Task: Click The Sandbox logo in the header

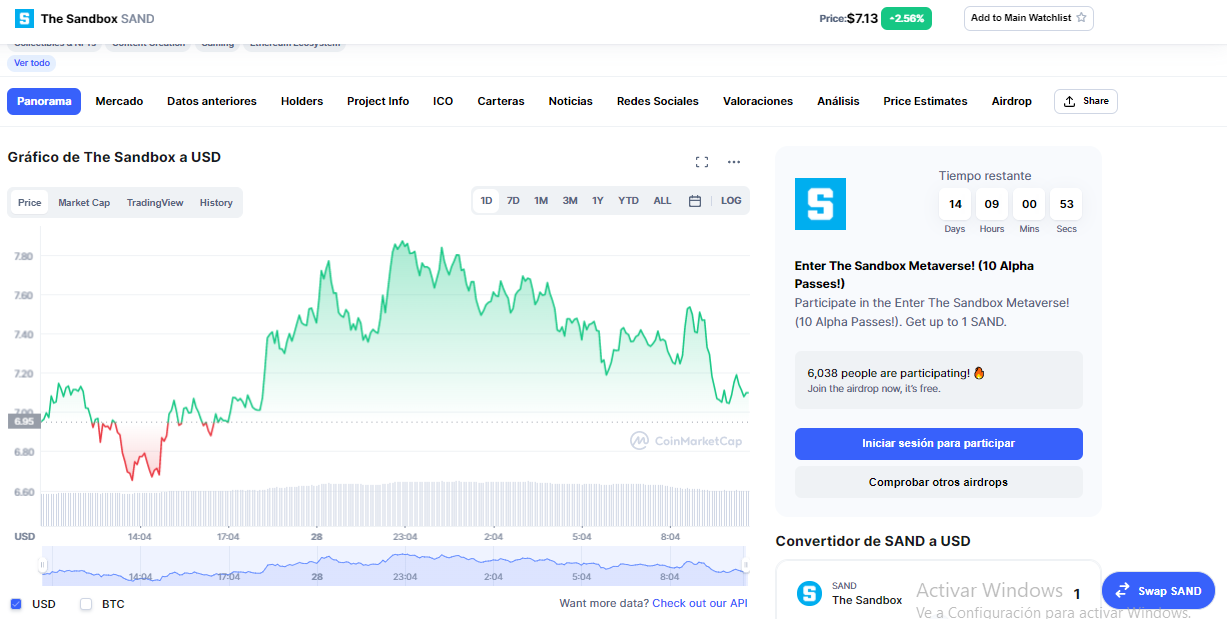Action: point(24,18)
